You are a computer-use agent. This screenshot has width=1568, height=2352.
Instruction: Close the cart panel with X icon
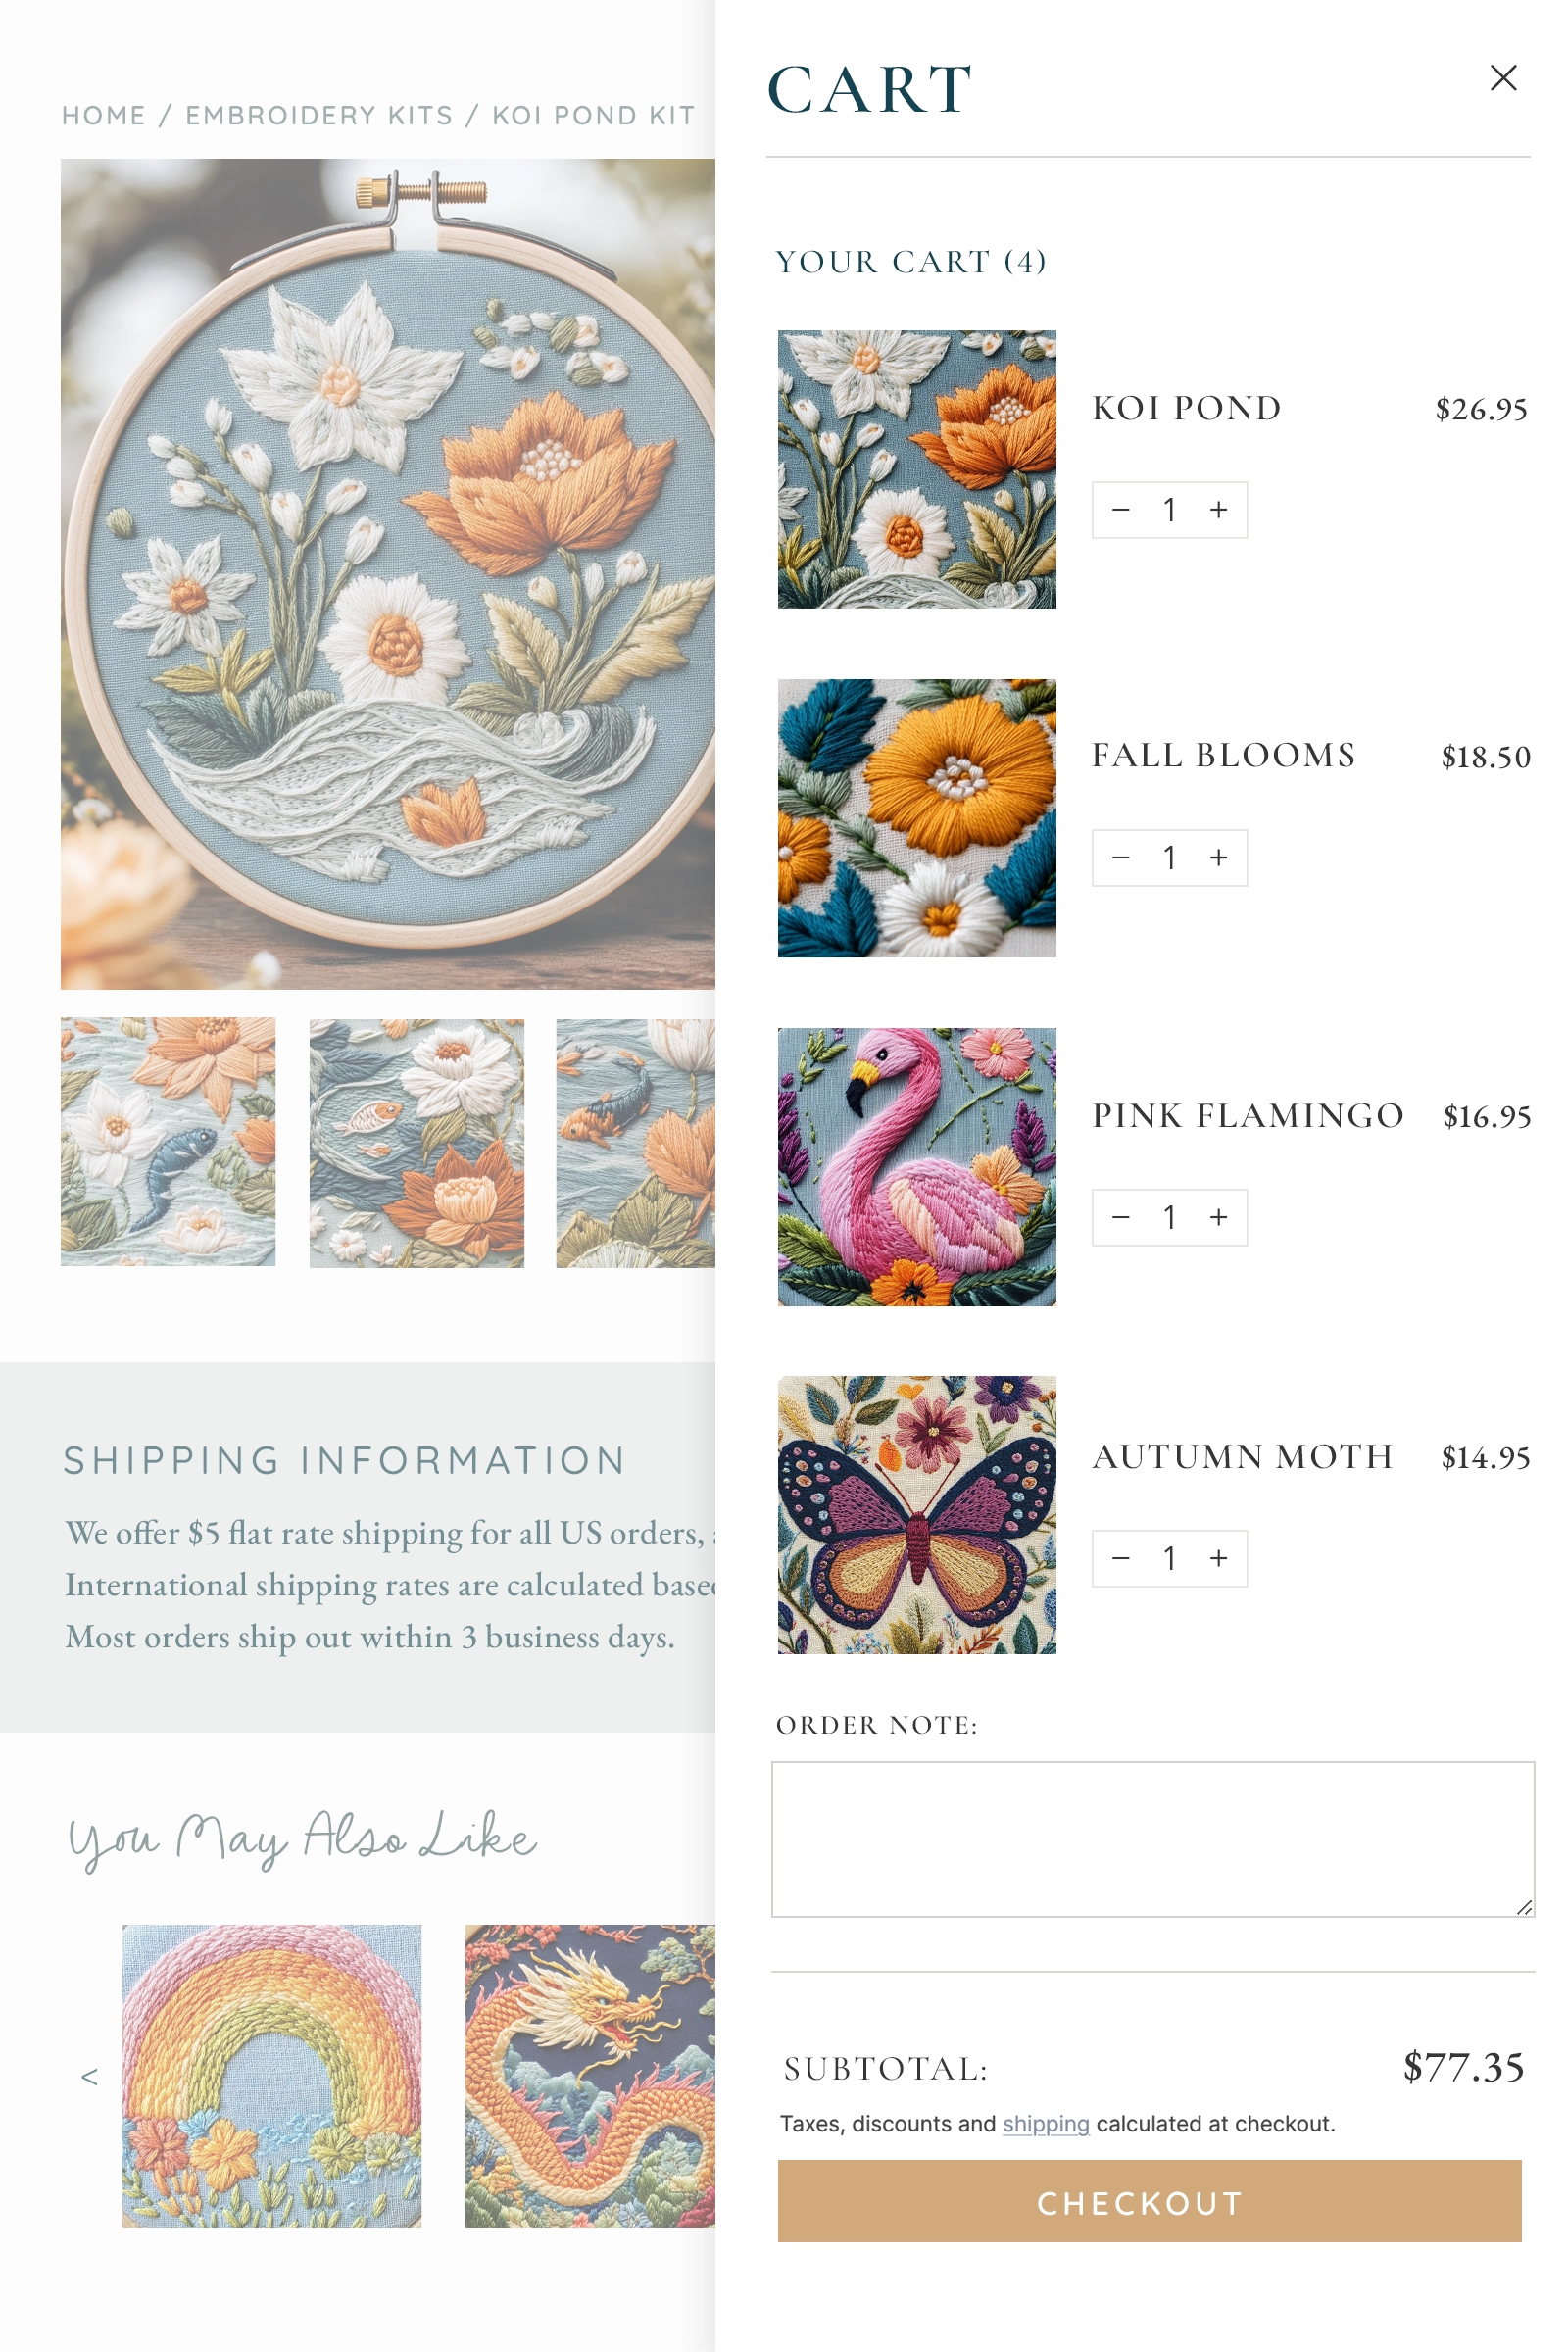click(x=1503, y=78)
